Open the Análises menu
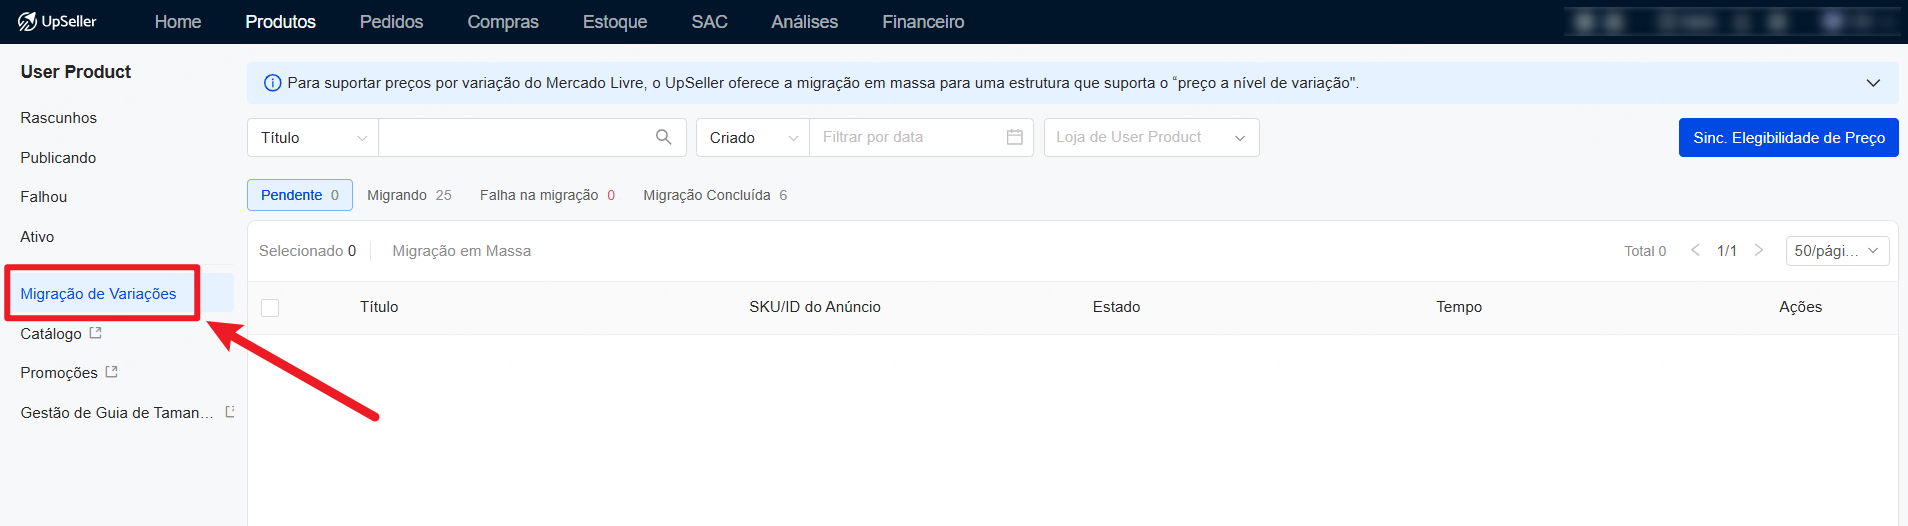This screenshot has width=1908, height=526. (x=805, y=22)
